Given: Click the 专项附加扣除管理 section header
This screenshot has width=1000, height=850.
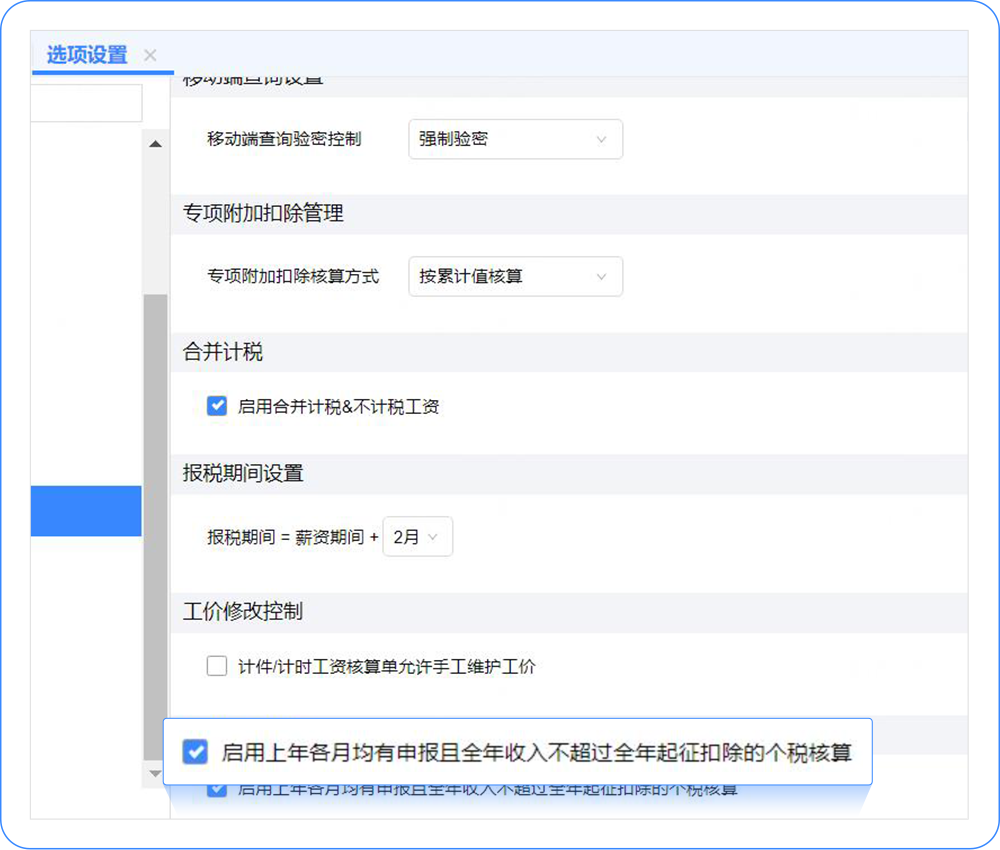Looking at the screenshot, I should (x=263, y=214).
